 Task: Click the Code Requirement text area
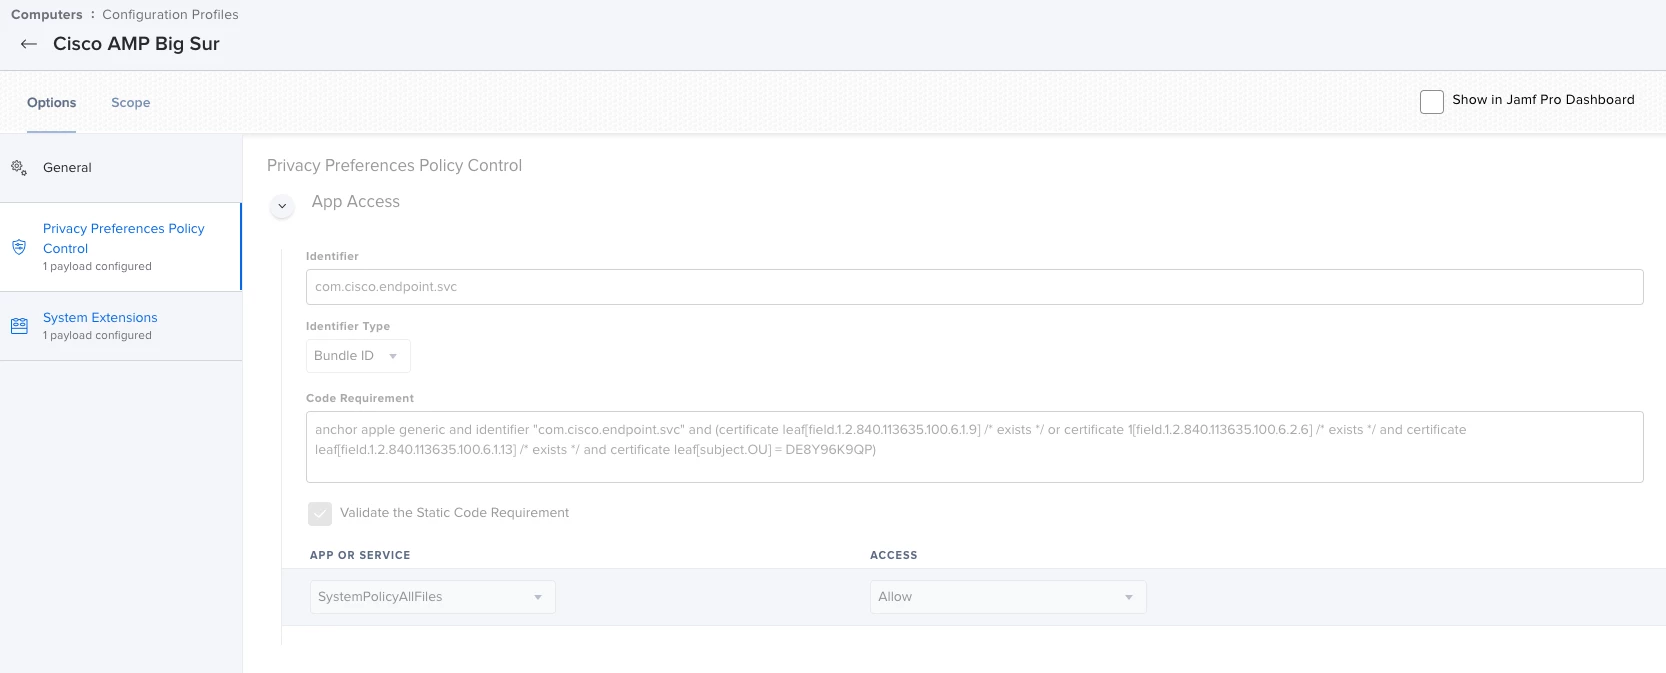[x=974, y=447]
